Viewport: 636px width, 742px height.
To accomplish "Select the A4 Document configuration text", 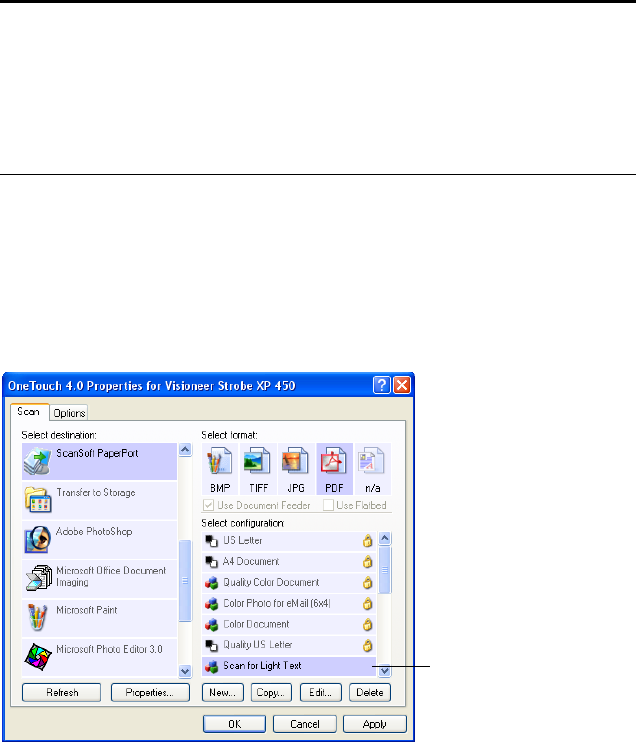I will pyautogui.click(x=251, y=562).
